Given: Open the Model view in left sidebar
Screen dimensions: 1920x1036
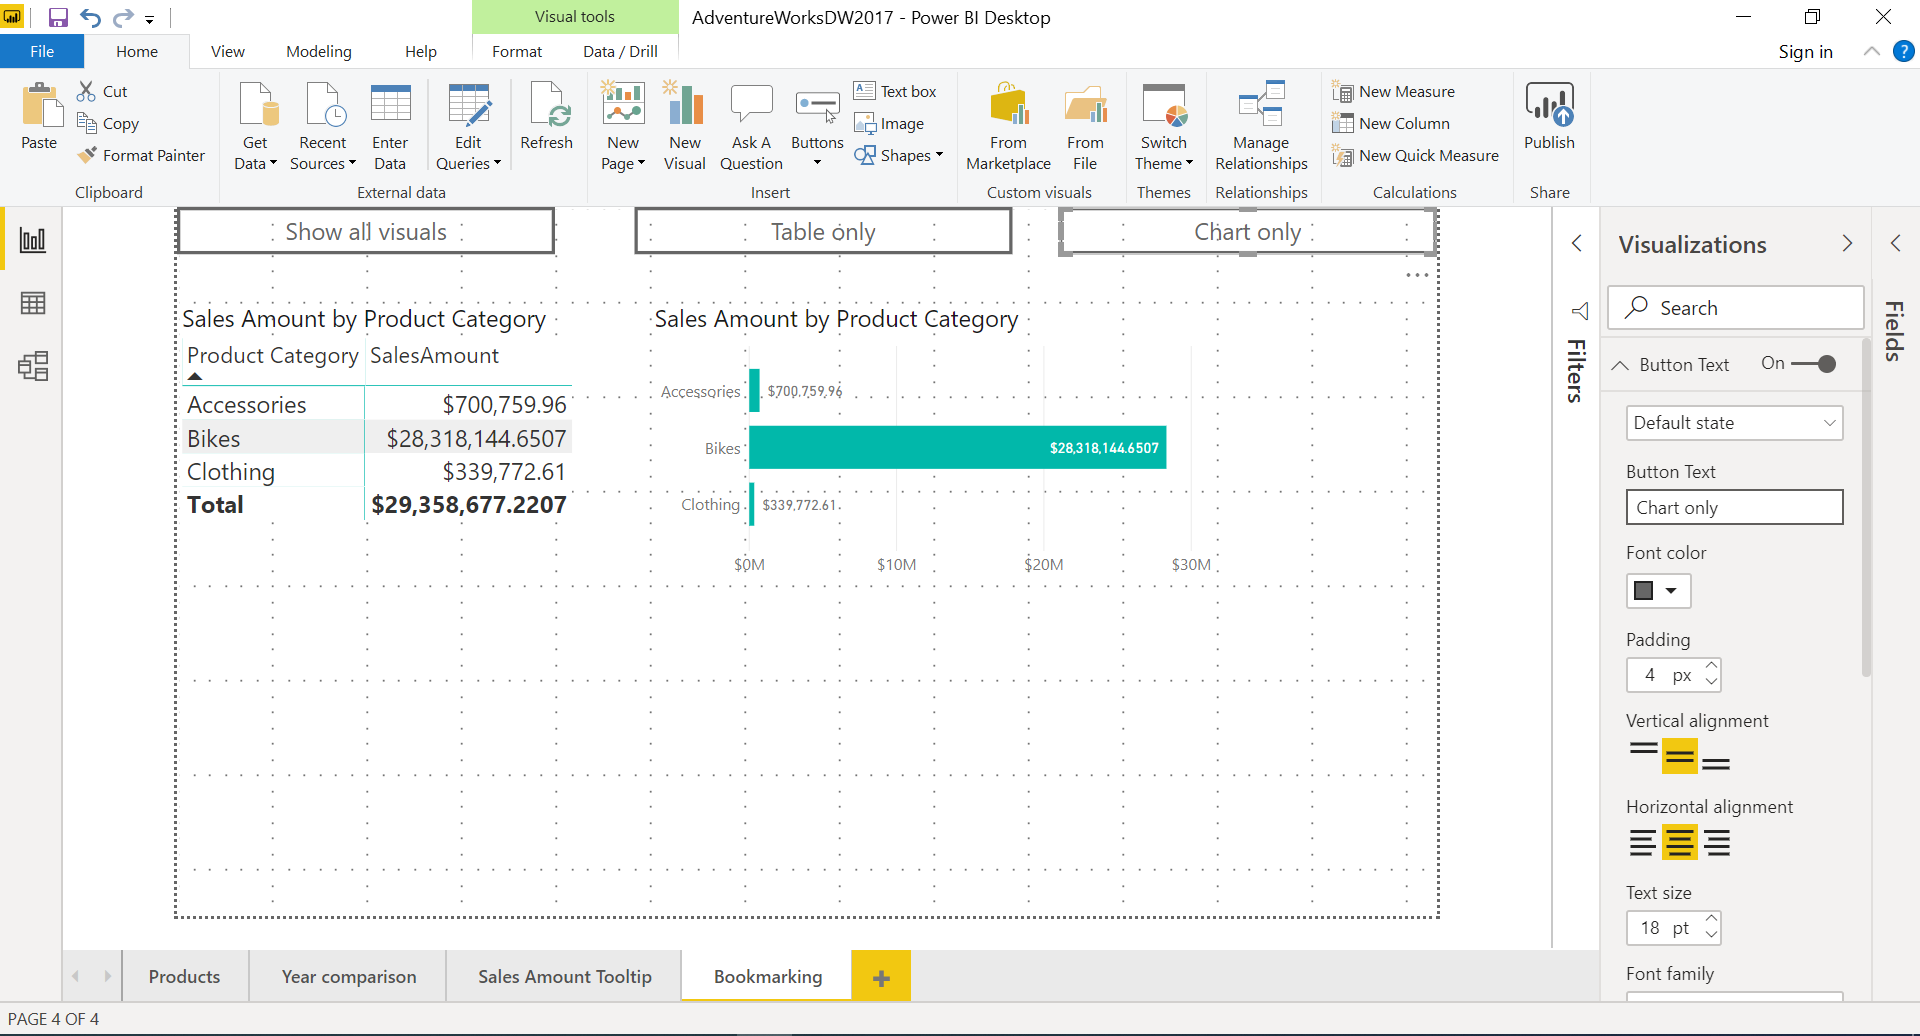Looking at the screenshot, I should (33, 366).
